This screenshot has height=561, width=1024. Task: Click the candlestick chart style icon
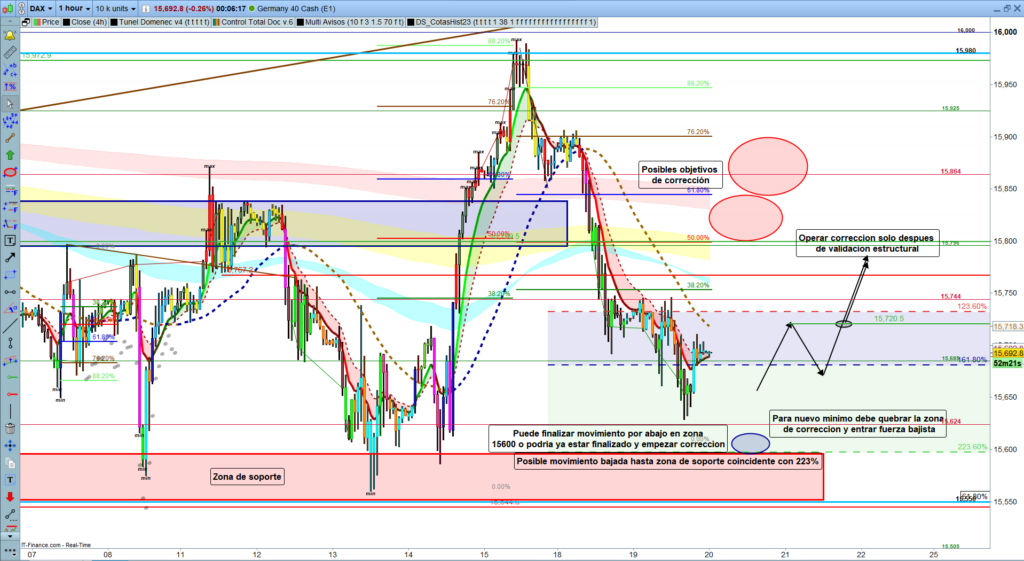point(9,7)
